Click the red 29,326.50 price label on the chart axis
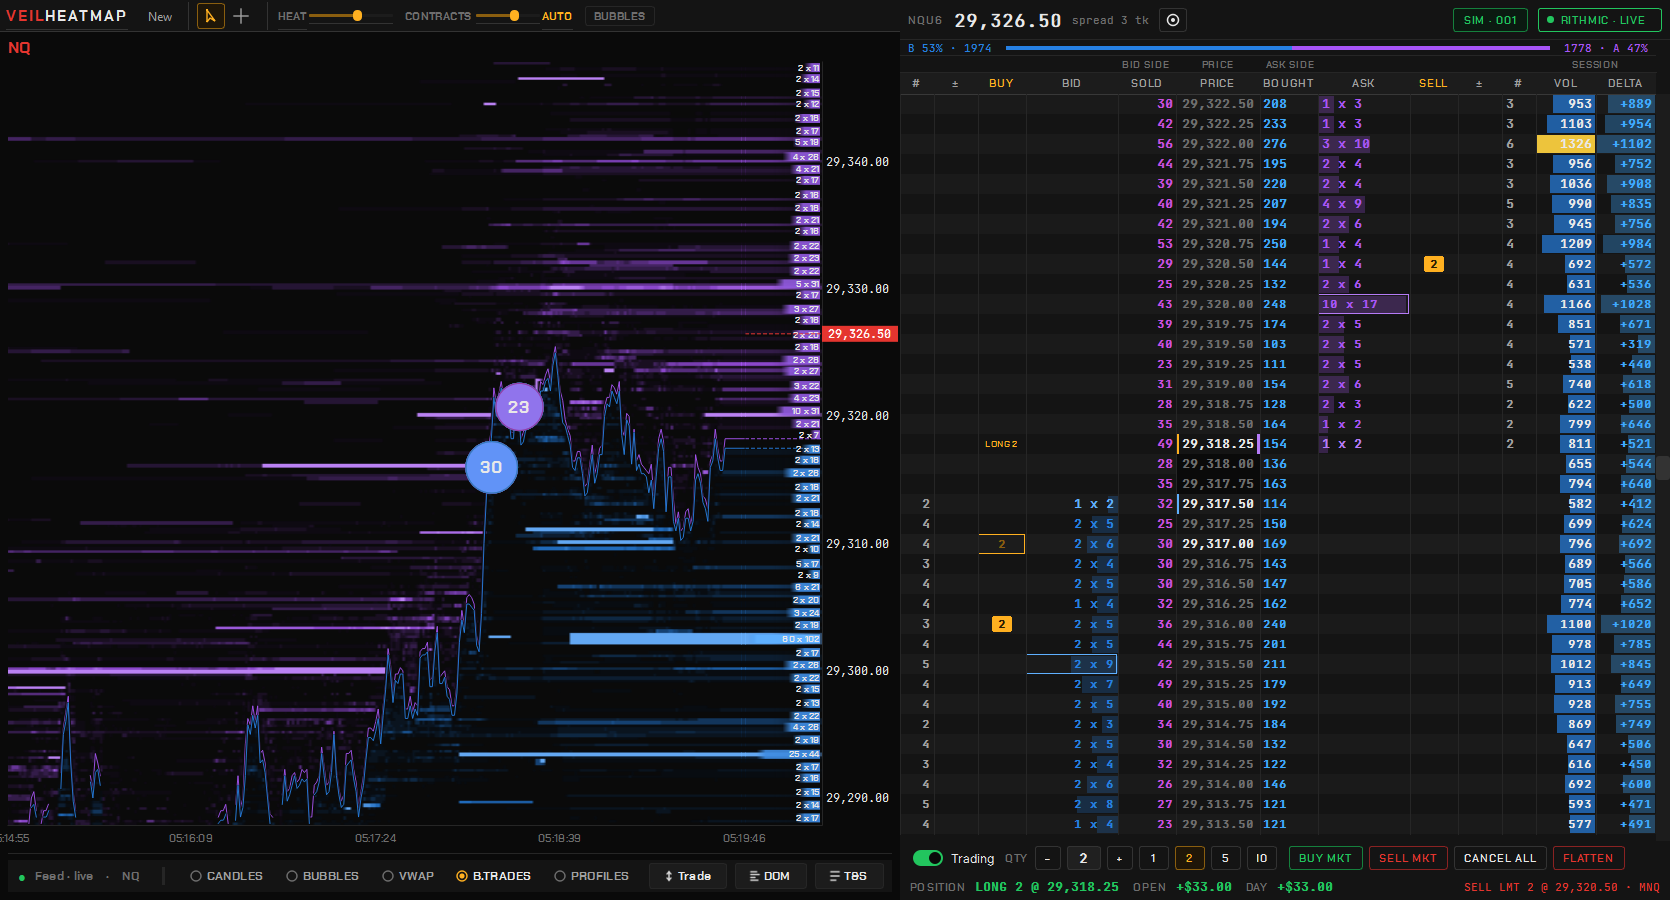 (859, 334)
